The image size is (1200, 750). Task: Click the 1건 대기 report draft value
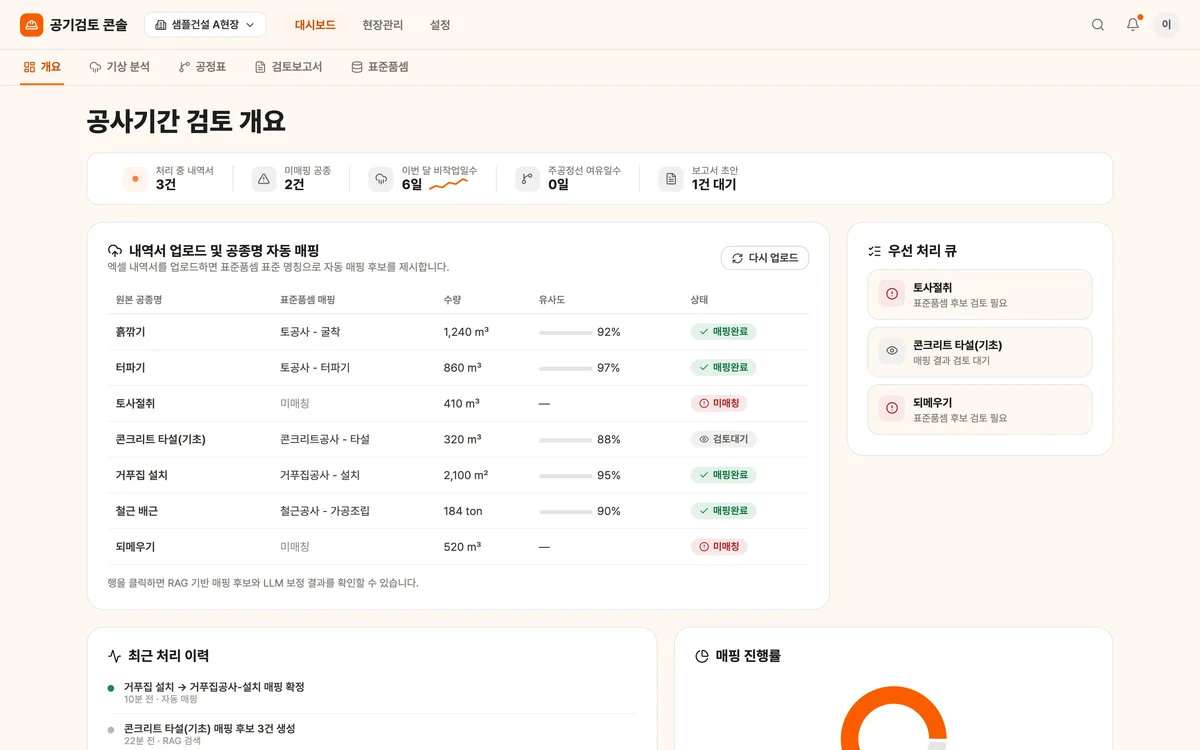pos(714,185)
